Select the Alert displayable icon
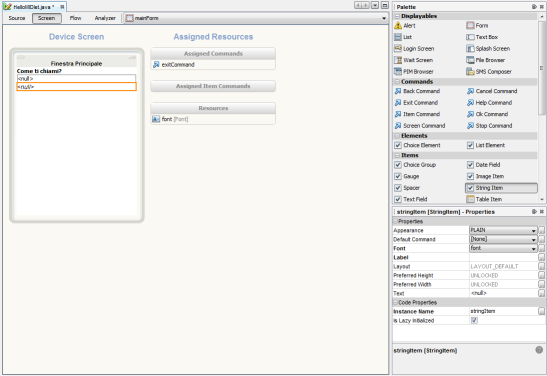This screenshot has height=376, width=547. click(x=398, y=25)
